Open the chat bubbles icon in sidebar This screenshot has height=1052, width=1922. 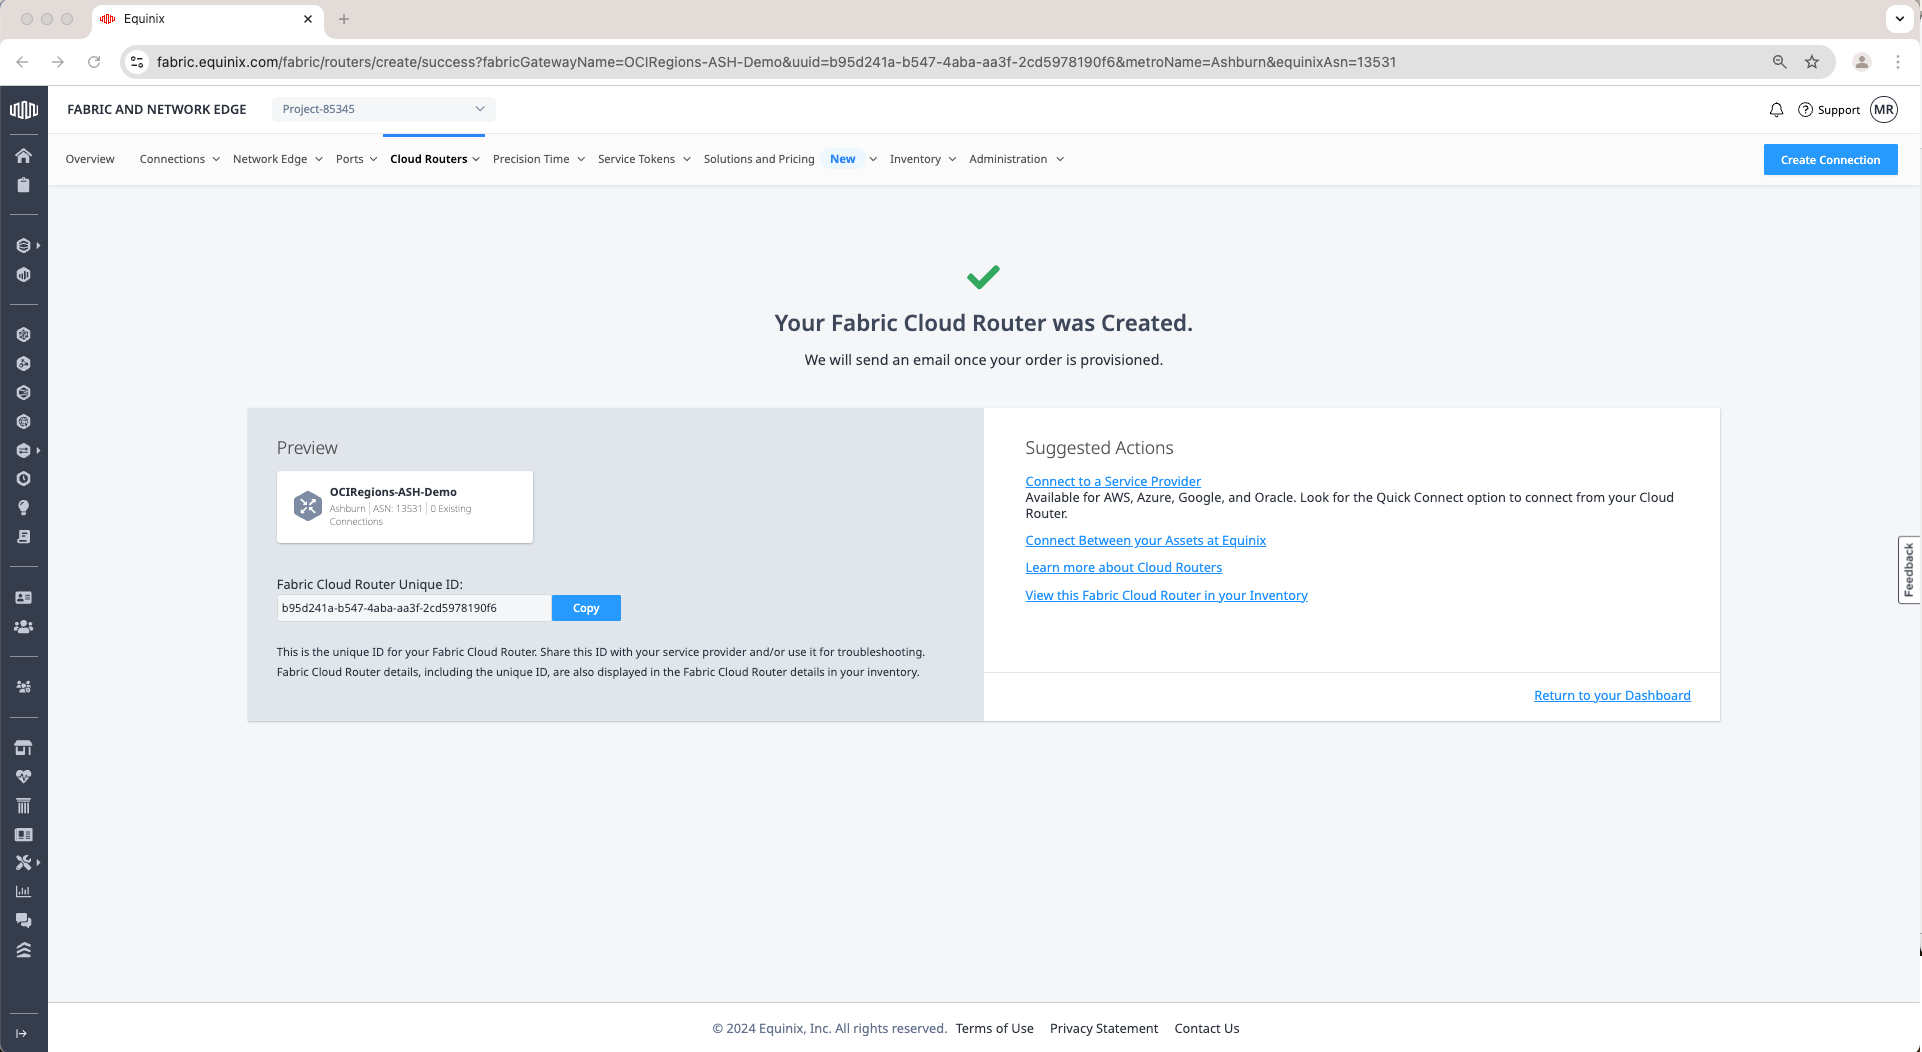23,921
